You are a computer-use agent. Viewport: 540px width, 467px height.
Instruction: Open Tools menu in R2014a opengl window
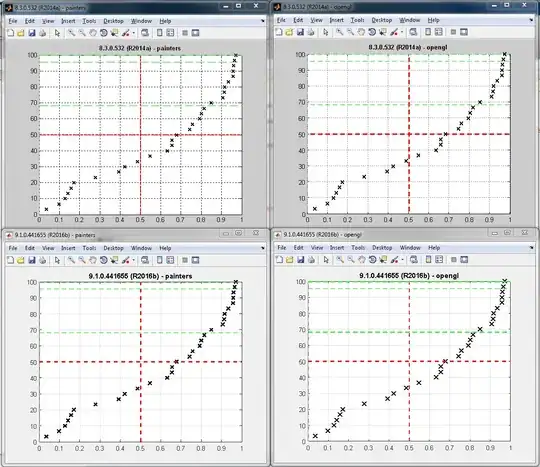click(357, 20)
